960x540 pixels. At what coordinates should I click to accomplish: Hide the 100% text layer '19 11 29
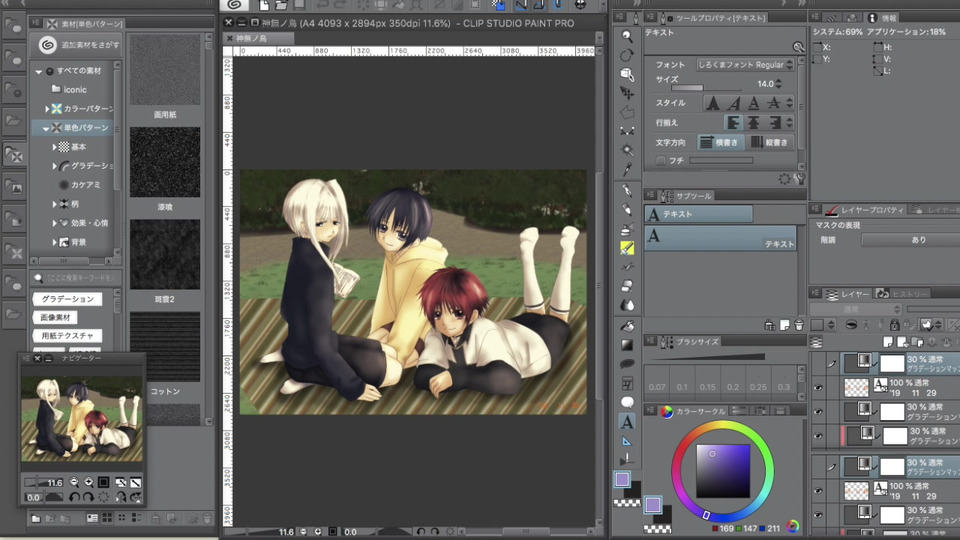point(818,387)
